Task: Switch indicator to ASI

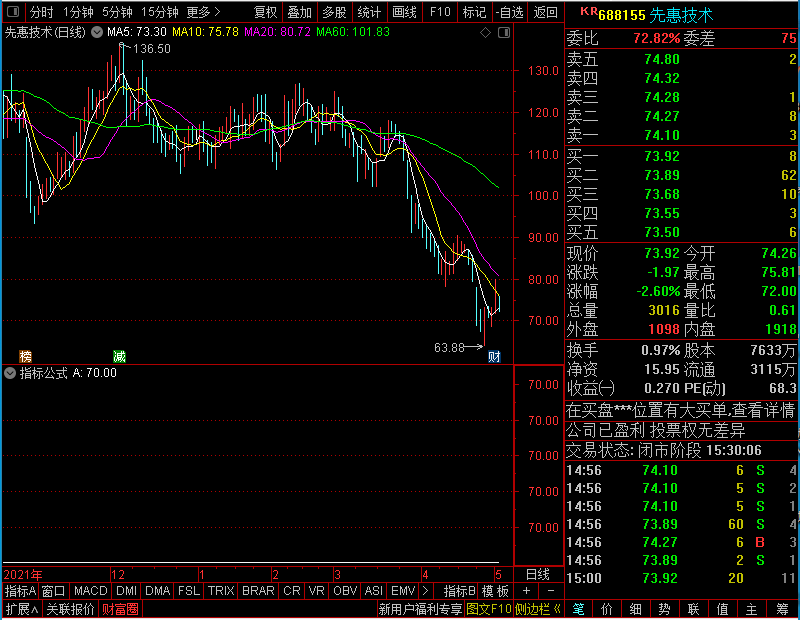Action: [x=373, y=591]
